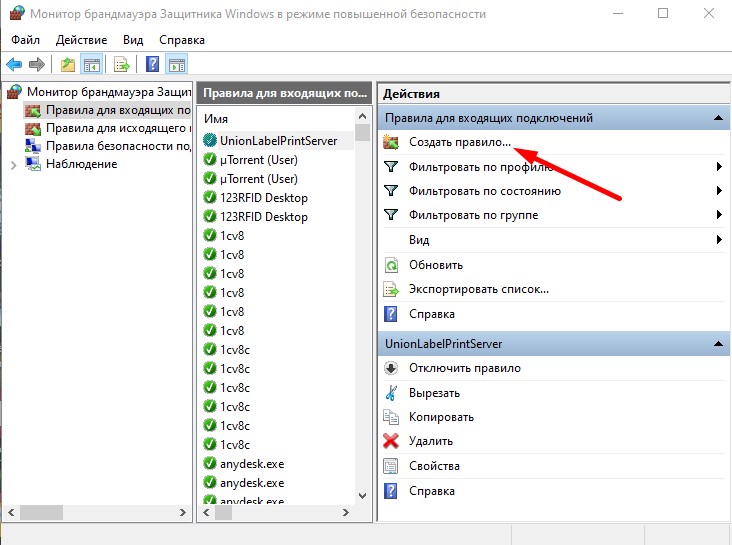Open the Вид submenu arrow in Actions
Screen dimensions: 732x545
(x=718, y=240)
